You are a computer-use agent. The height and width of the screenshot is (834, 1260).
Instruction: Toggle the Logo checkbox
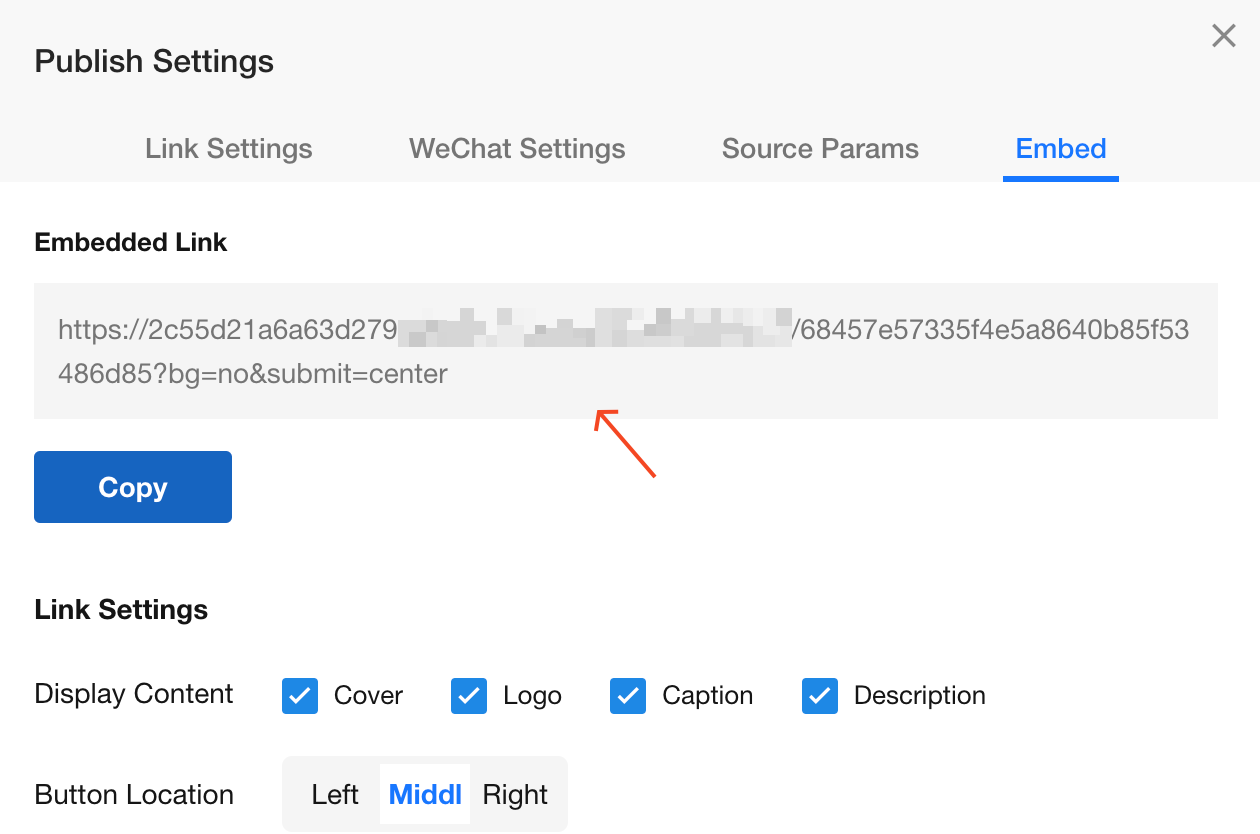point(469,696)
